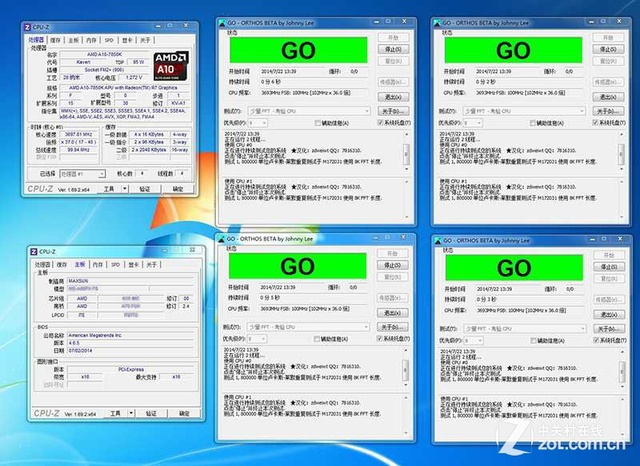Open SPD tab in CPU-Z processor window

coord(109,40)
